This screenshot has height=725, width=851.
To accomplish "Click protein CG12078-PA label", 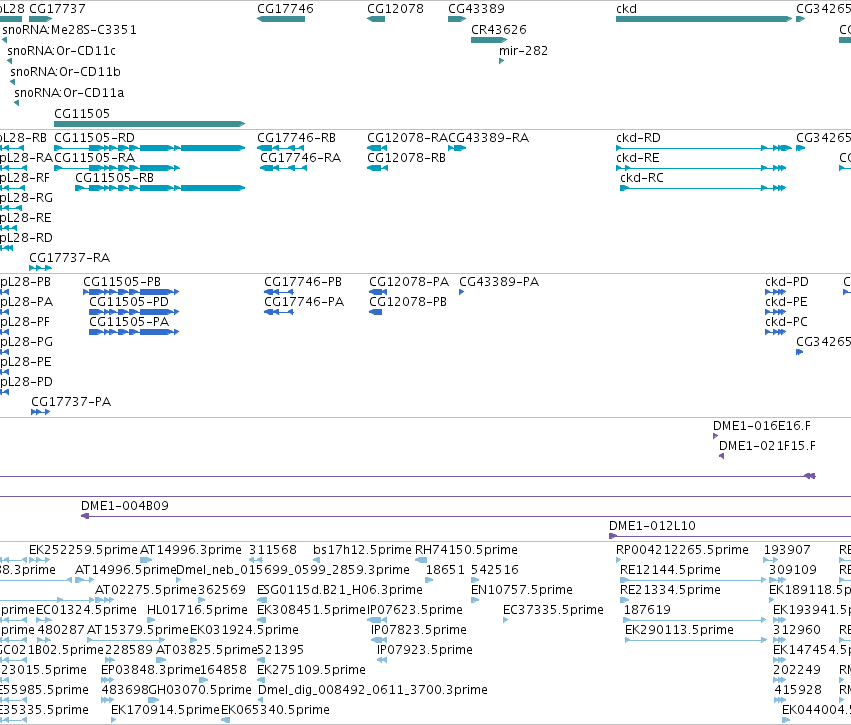I will 409,282.
